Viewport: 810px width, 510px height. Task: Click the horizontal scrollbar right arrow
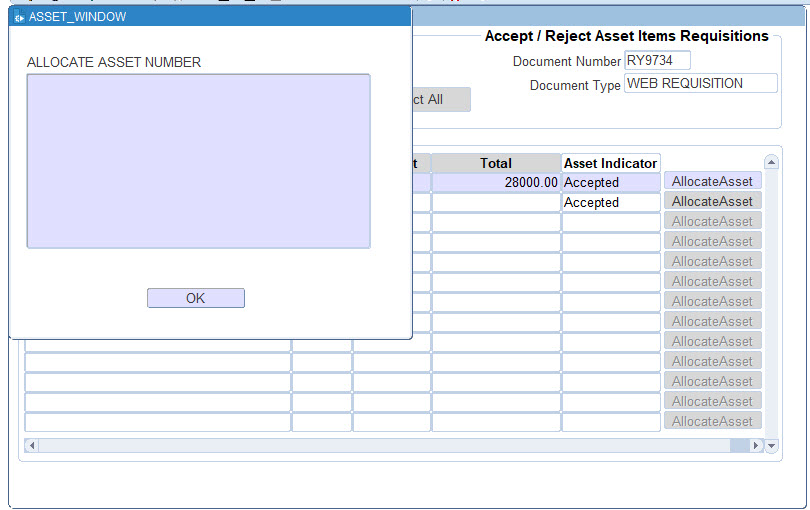coord(756,445)
